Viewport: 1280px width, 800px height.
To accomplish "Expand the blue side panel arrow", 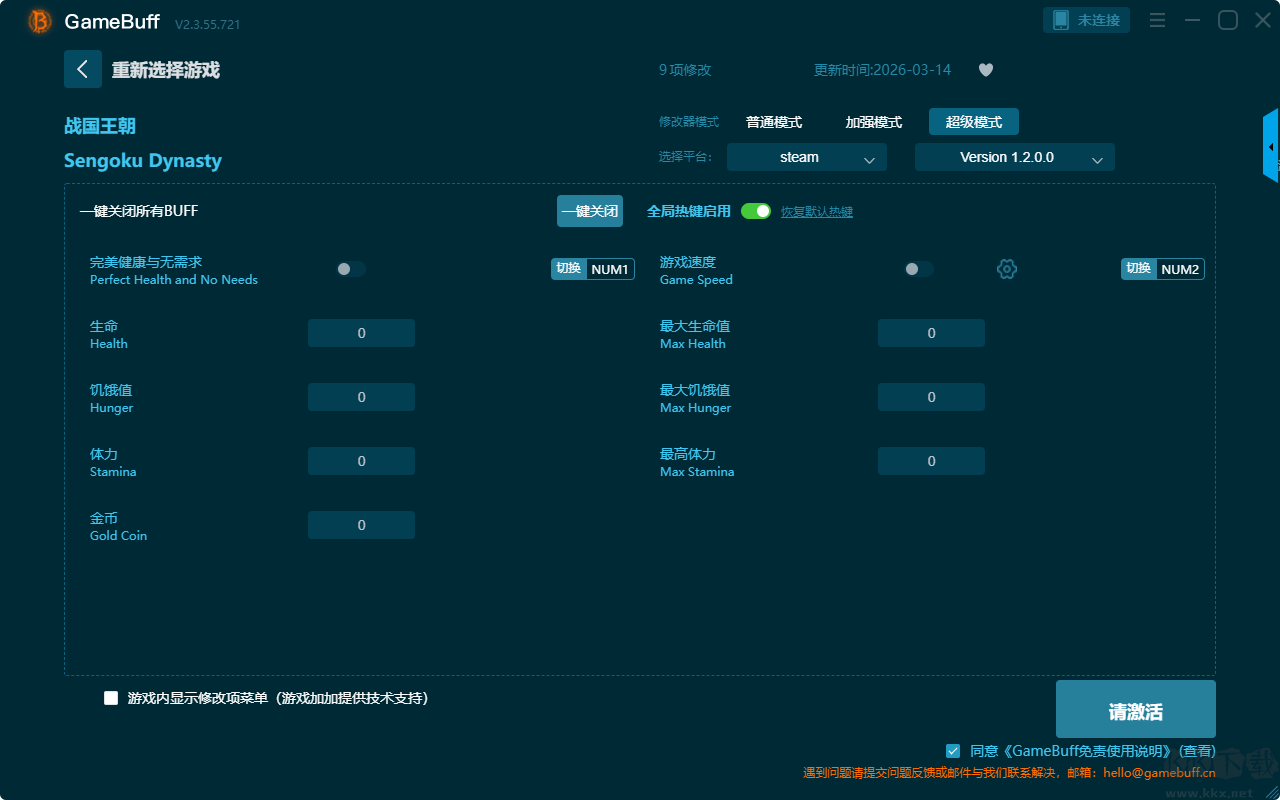I will 1271,146.
